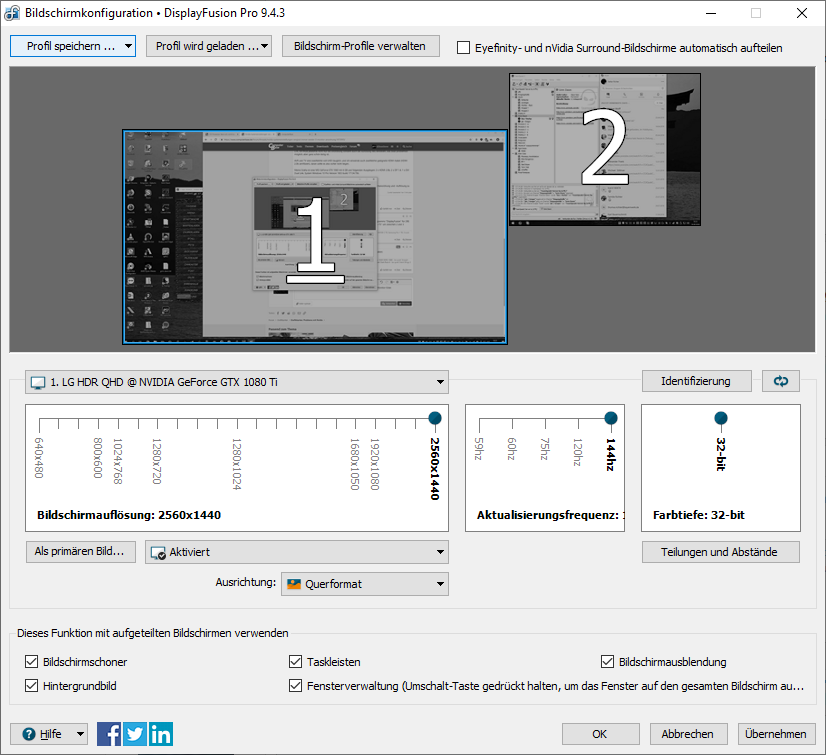Screen dimensions: 826x755
Task: Click the Twitter icon
Action: pyautogui.click(x=135, y=734)
